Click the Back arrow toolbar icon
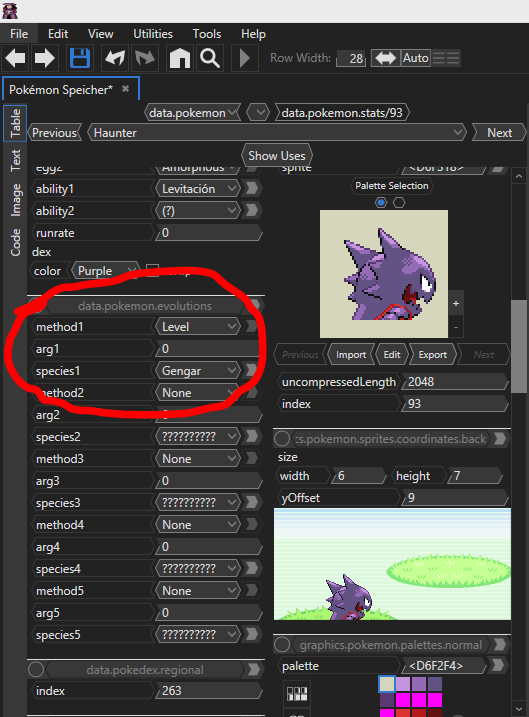Viewport: 529px width, 717px height. click(16, 58)
